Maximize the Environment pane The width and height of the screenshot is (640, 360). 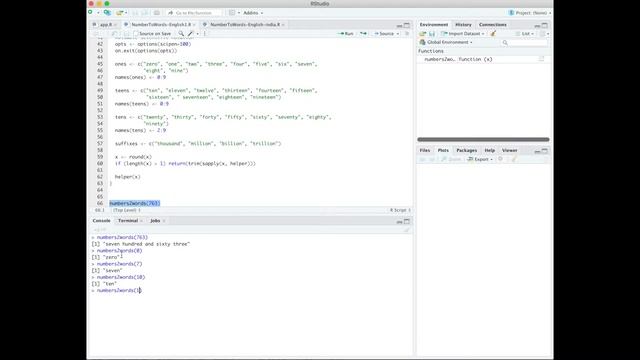545,25
